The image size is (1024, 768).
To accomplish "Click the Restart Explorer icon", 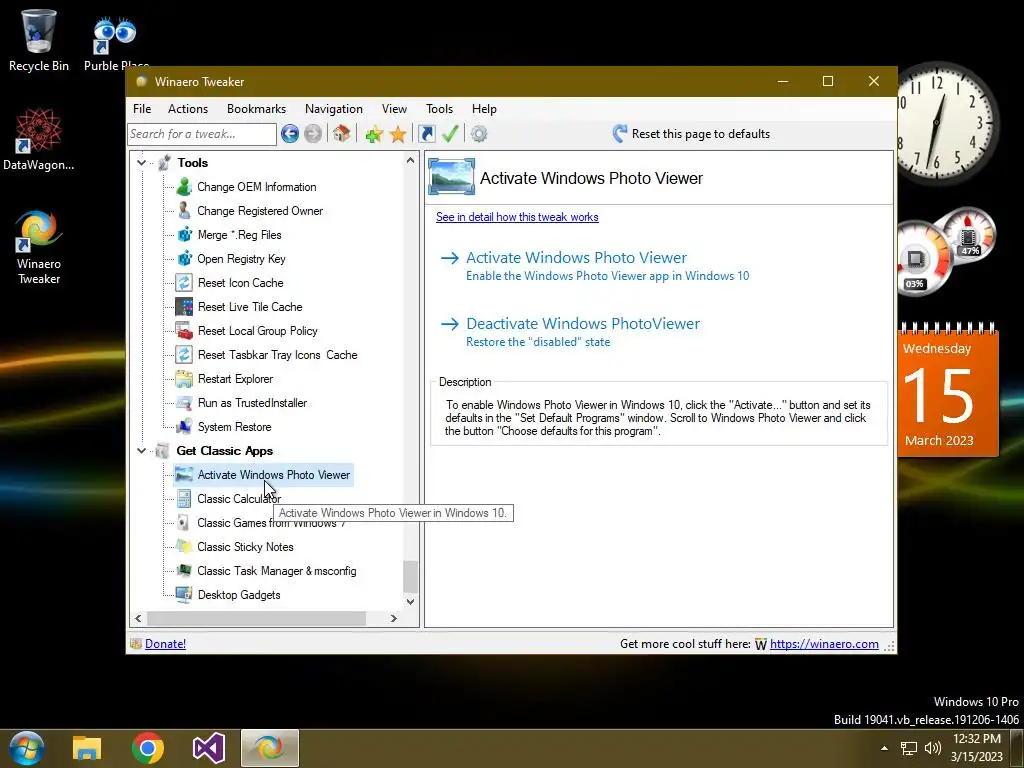I will (x=184, y=379).
